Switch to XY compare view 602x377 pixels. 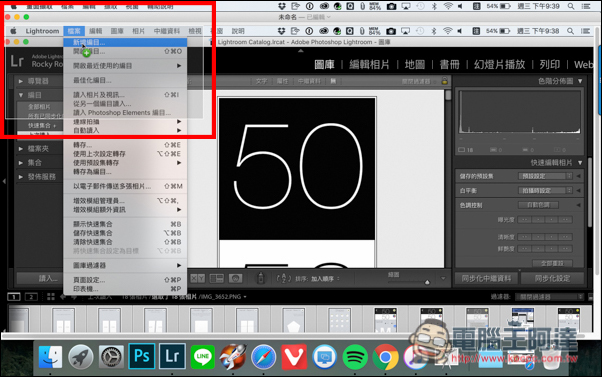pyautogui.click(x=198, y=278)
